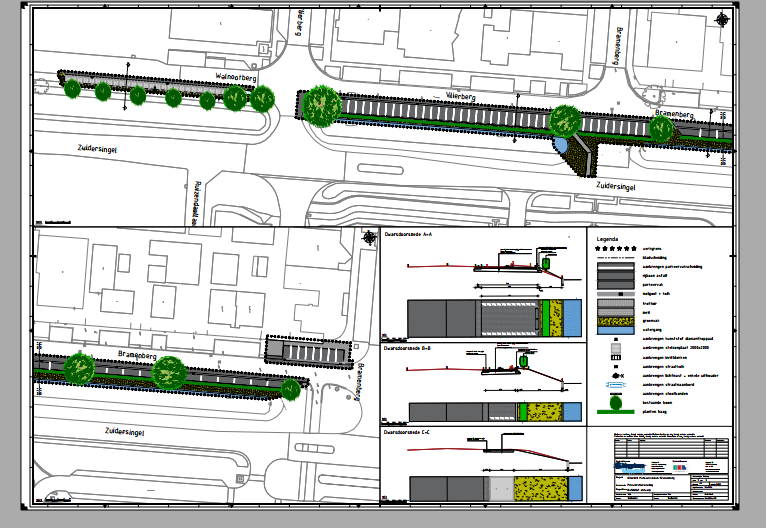Screen dimensions: 766x528
Task: Click the green tank symbol in section B-B
Action: [523, 358]
